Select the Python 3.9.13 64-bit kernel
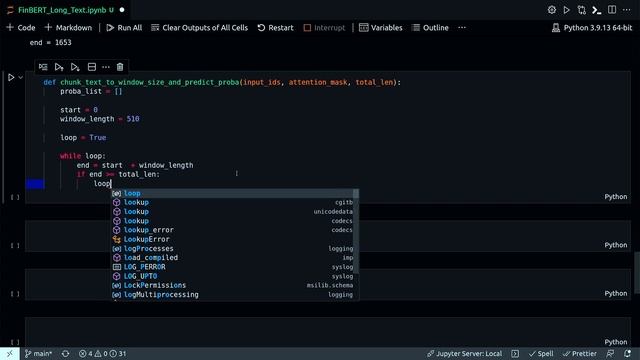The height and width of the screenshot is (360, 640). [592, 28]
